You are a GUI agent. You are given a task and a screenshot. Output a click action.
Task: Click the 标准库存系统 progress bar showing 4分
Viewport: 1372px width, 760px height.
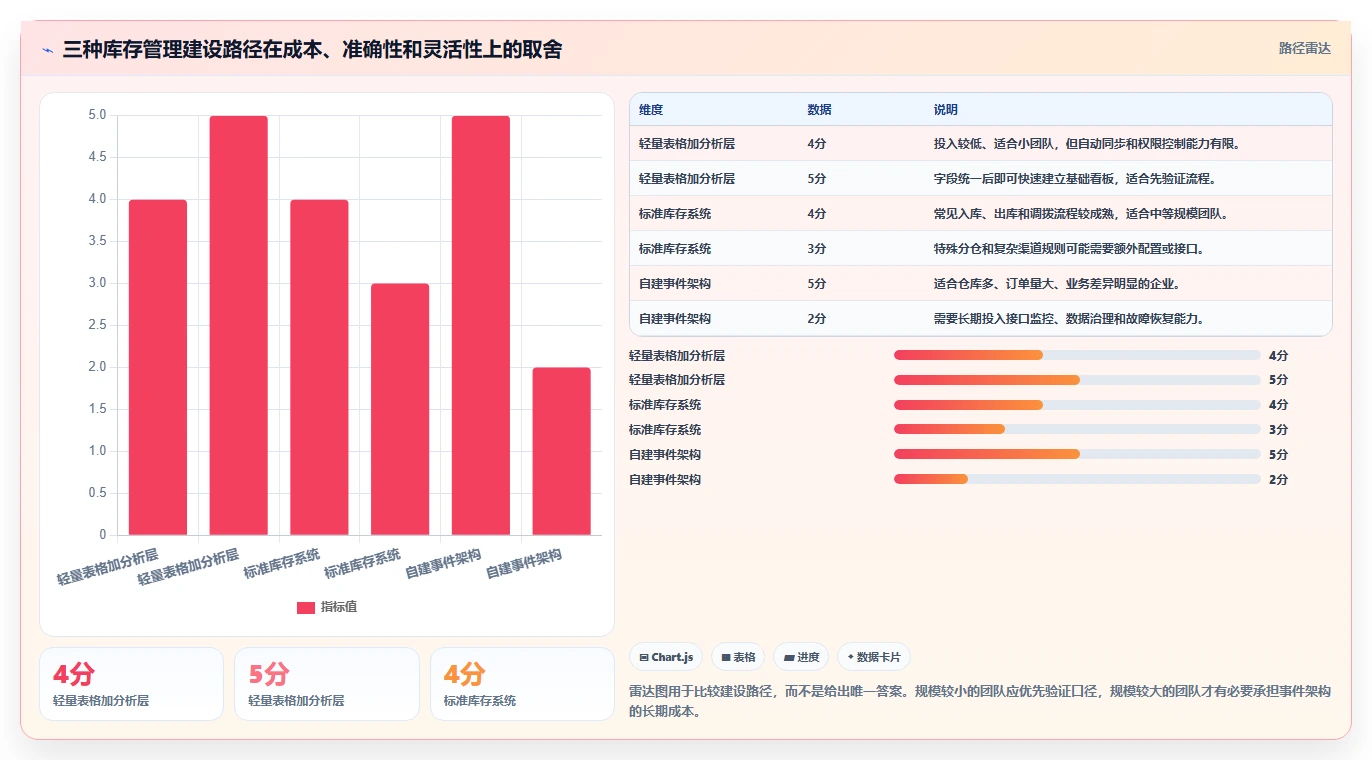click(x=1077, y=405)
